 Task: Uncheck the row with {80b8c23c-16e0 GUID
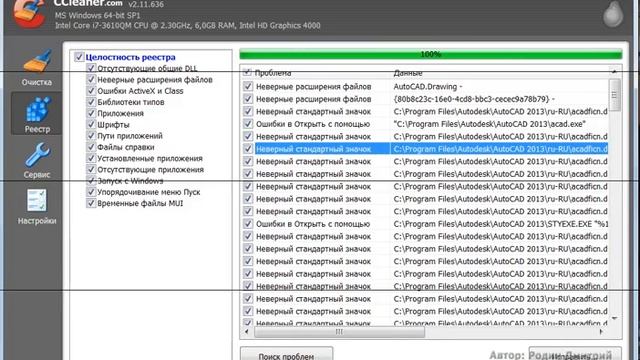[248, 99]
